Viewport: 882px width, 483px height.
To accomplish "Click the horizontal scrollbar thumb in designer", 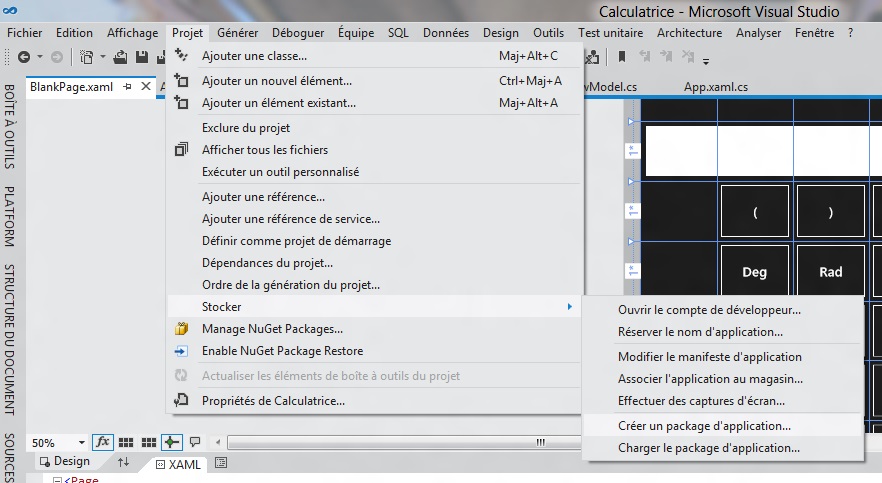I will (x=405, y=443).
